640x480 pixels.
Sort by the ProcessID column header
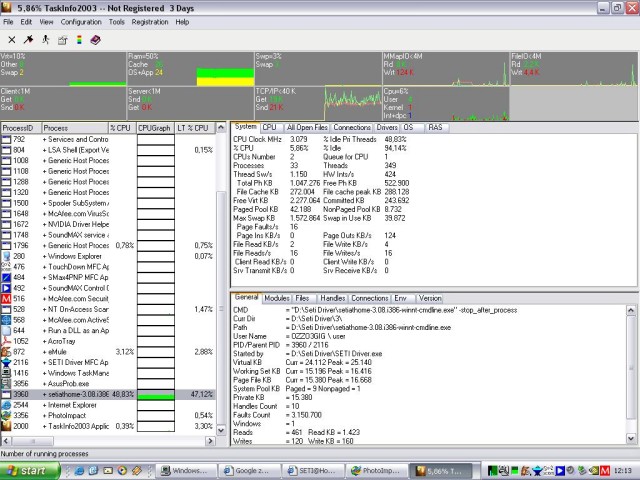point(21,128)
